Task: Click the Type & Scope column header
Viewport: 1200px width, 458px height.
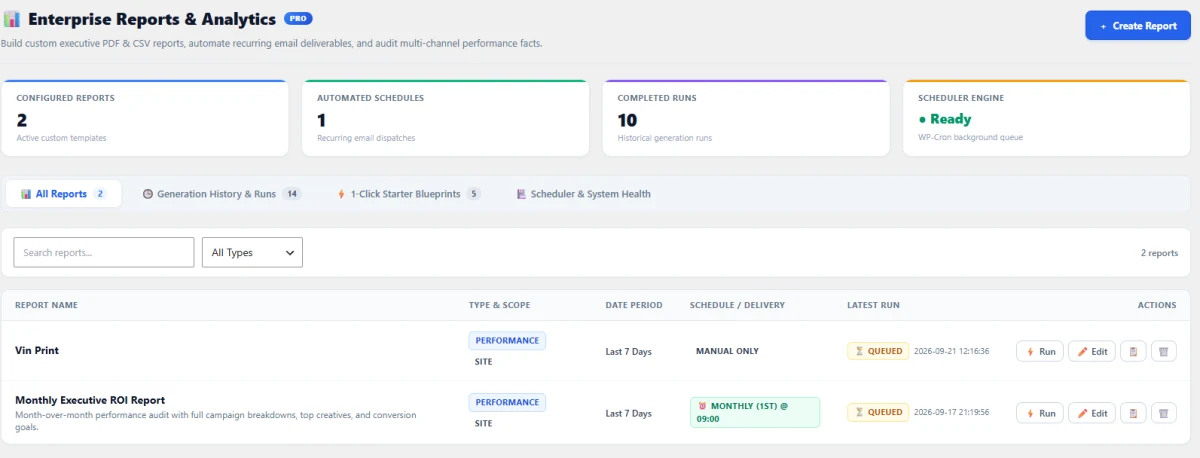Action: point(499,305)
